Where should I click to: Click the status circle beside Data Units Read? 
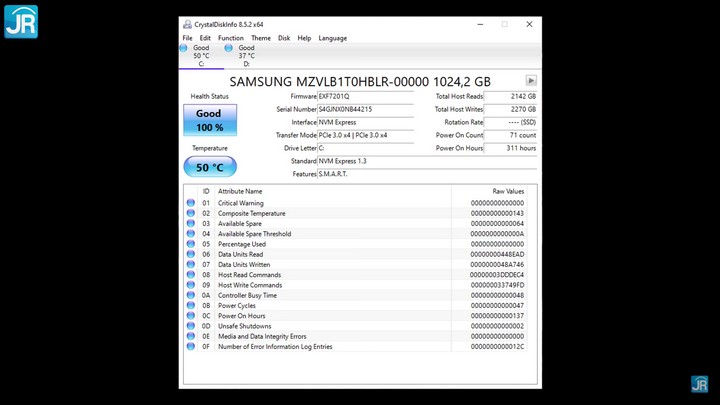191,254
